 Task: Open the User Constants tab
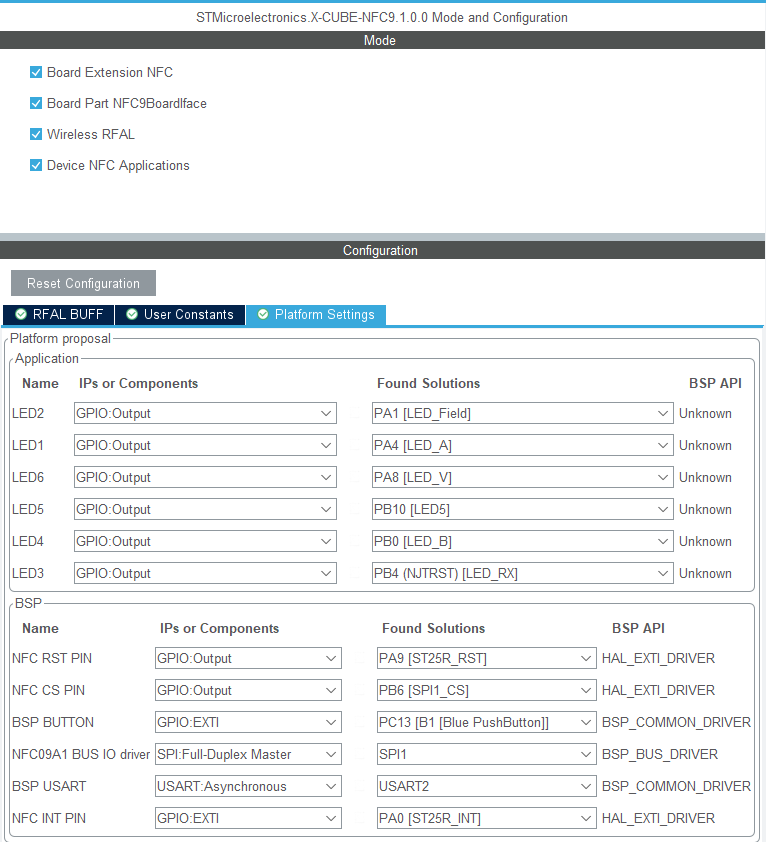point(180,315)
